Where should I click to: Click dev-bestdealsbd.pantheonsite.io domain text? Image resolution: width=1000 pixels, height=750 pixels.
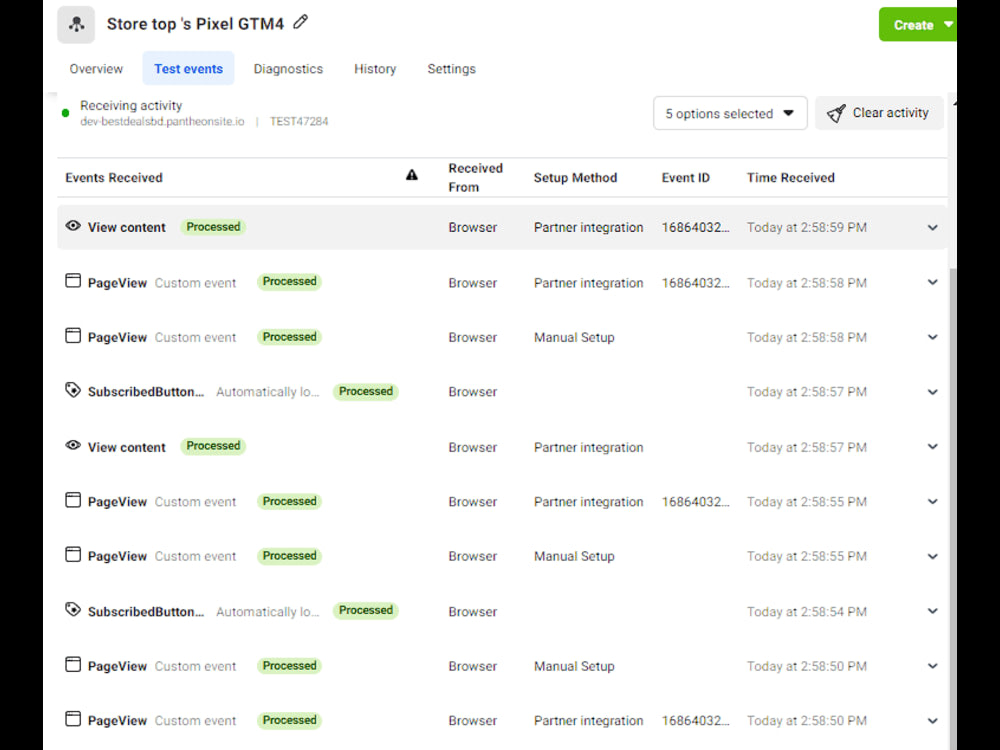point(162,122)
